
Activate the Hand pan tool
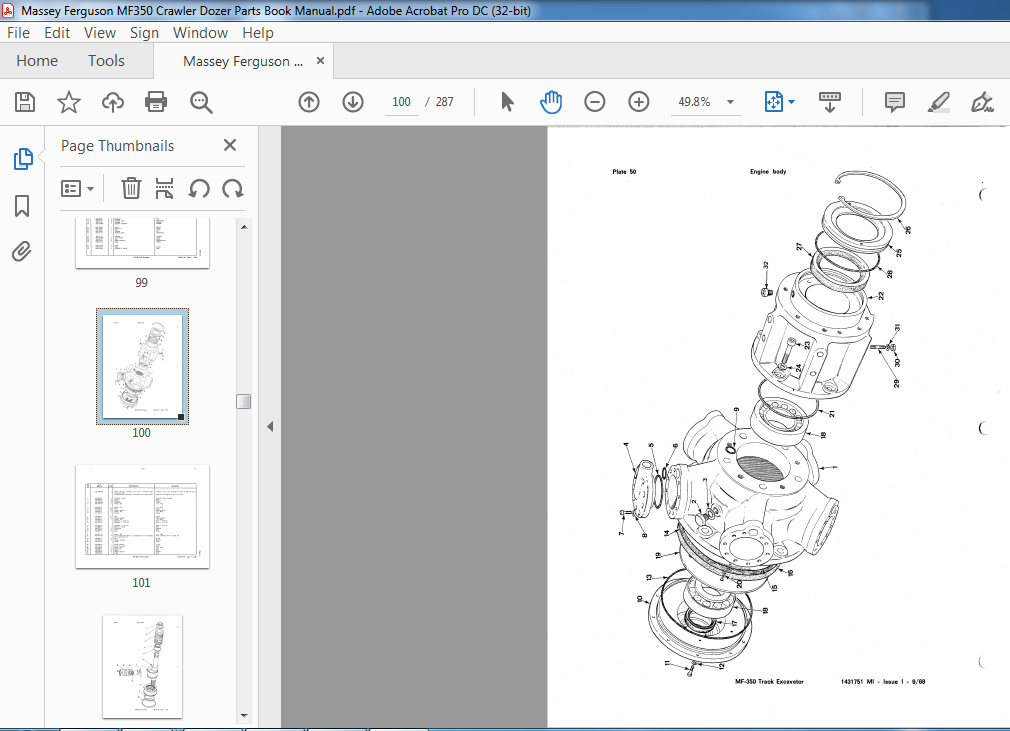click(551, 102)
